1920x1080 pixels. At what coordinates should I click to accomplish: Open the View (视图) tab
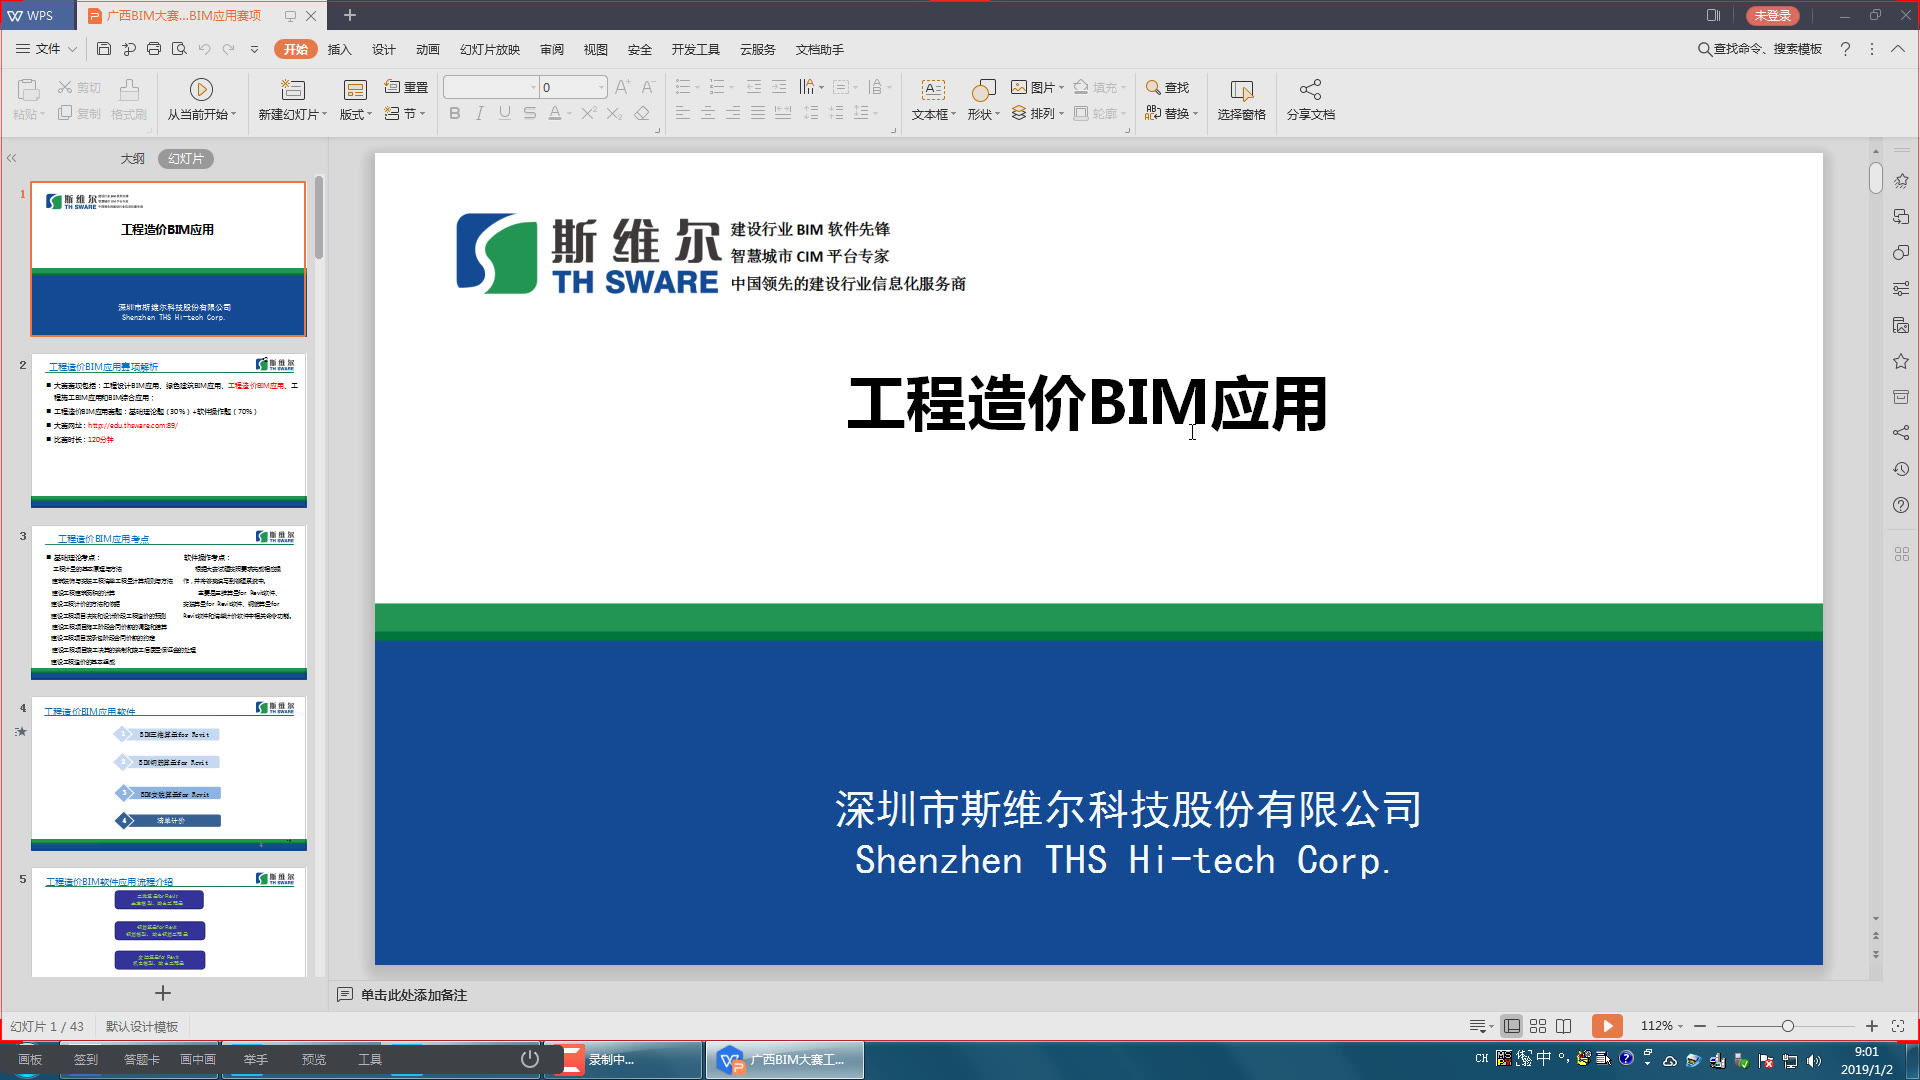click(596, 49)
